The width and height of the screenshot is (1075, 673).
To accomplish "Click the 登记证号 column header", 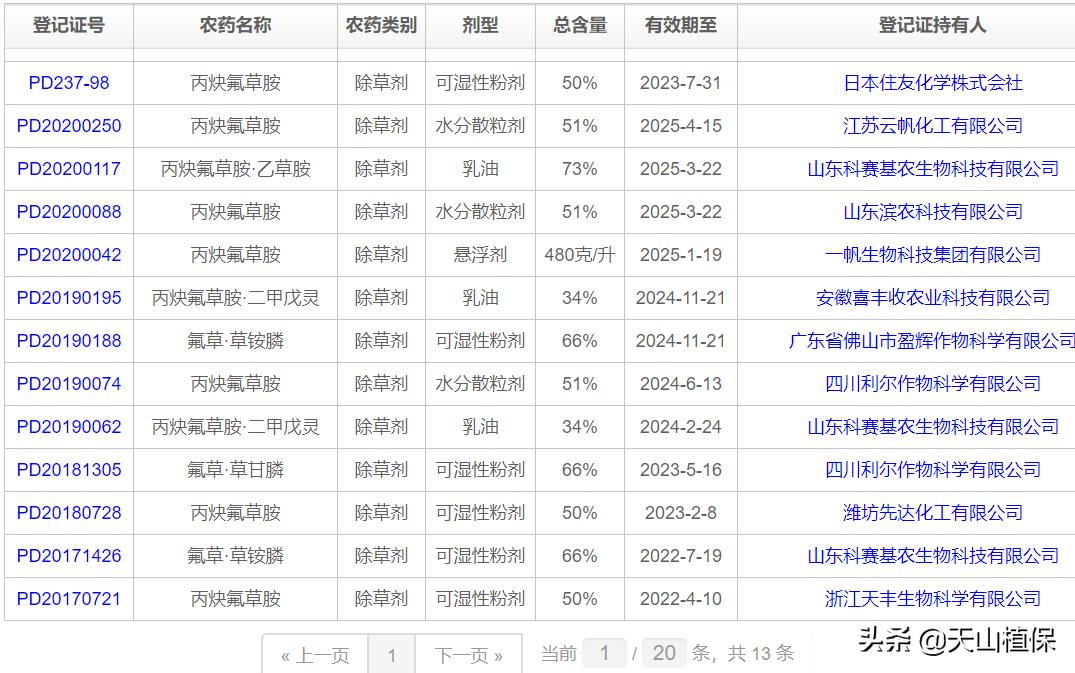I will [x=66, y=25].
